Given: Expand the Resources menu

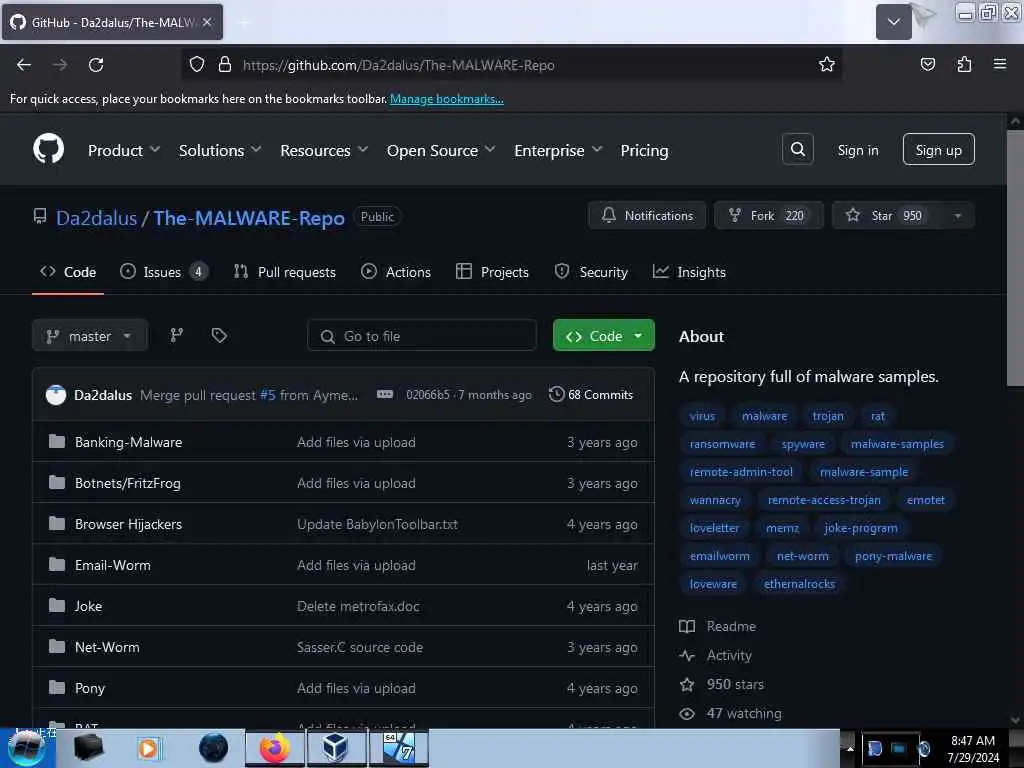Looking at the screenshot, I should tap(324, 150).
